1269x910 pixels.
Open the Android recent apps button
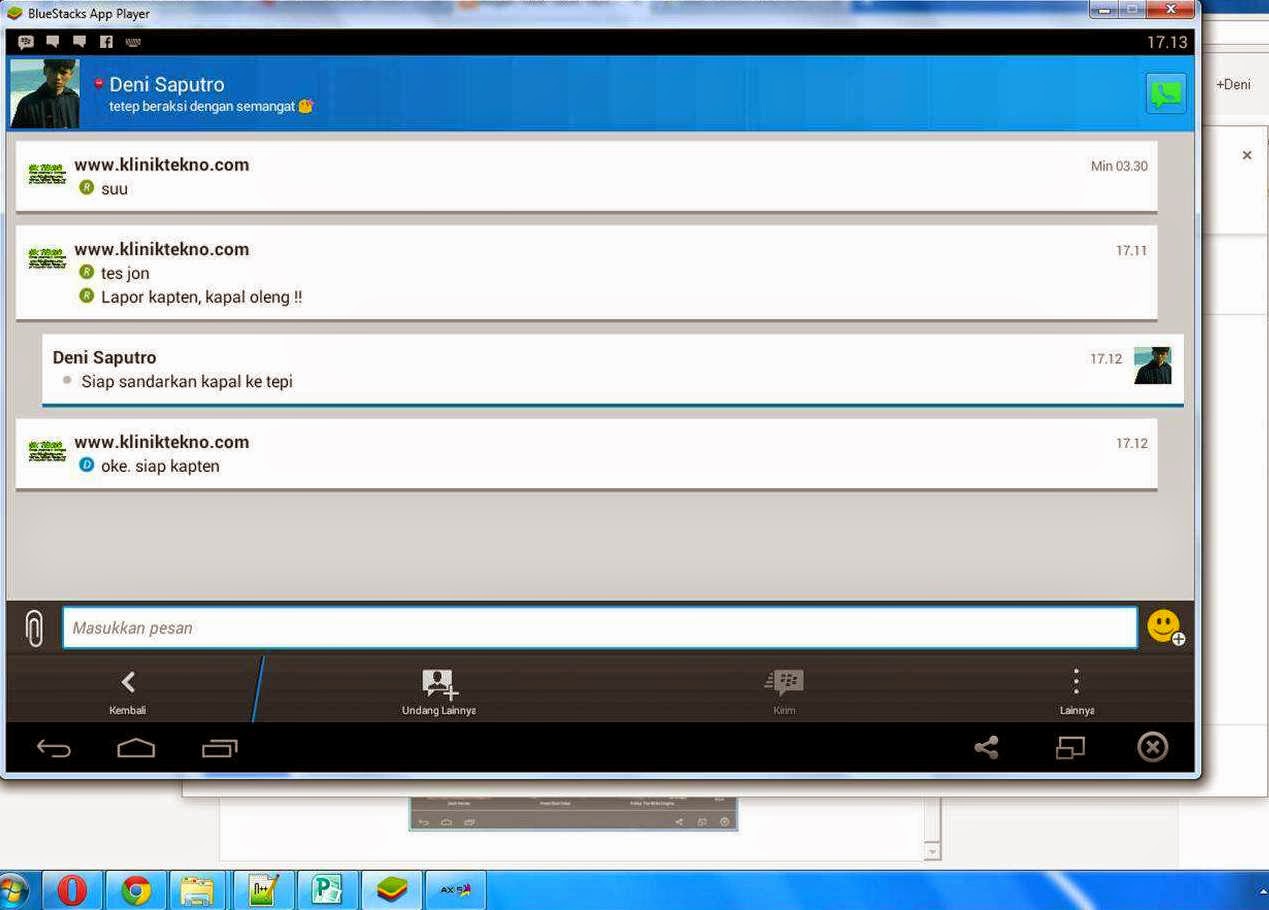click(x=220, y=748)
